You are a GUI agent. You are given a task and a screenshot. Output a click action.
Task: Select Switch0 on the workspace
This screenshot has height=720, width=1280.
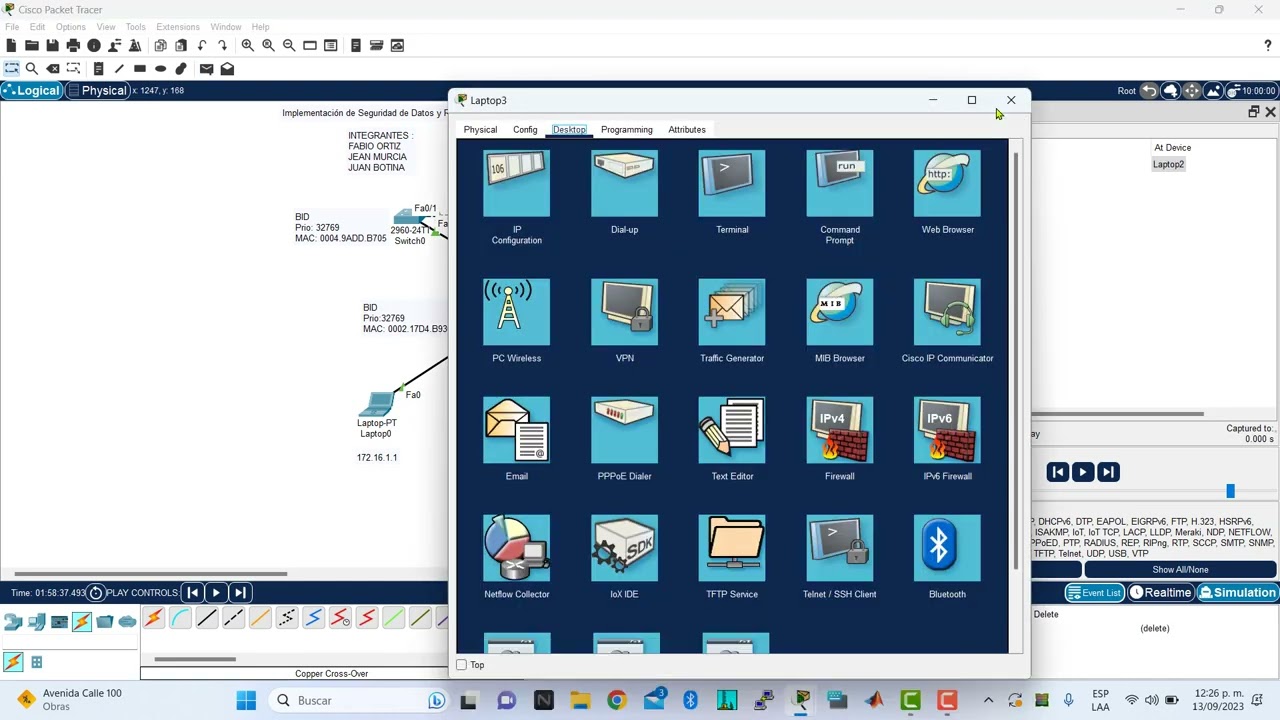click(410, 218)
